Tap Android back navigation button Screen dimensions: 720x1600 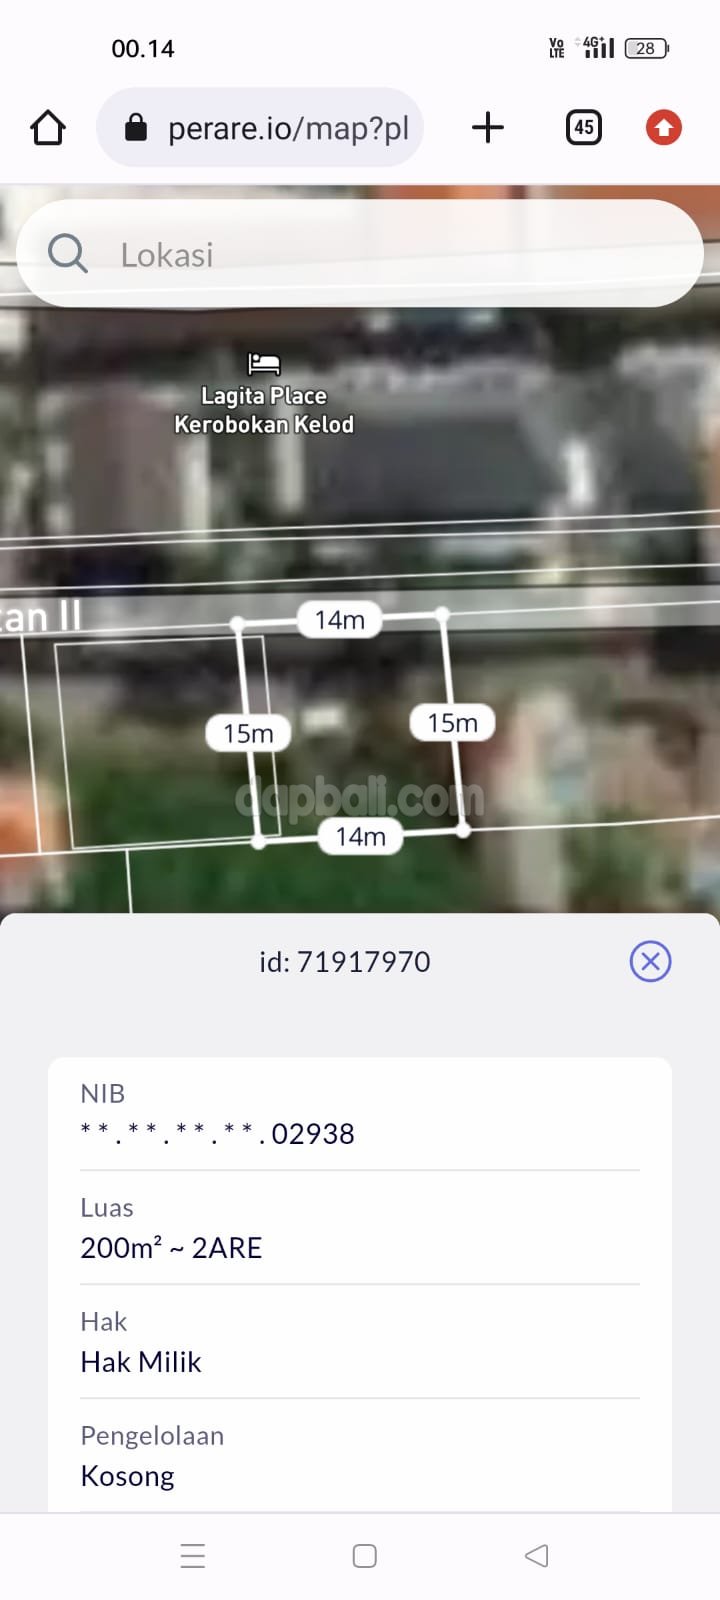point(537,1556)
